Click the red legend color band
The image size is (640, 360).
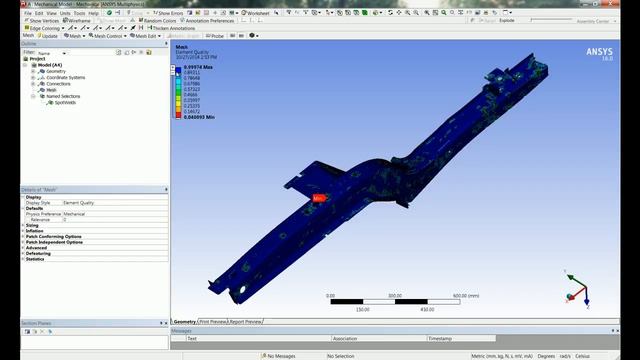(x=178, y=116)
